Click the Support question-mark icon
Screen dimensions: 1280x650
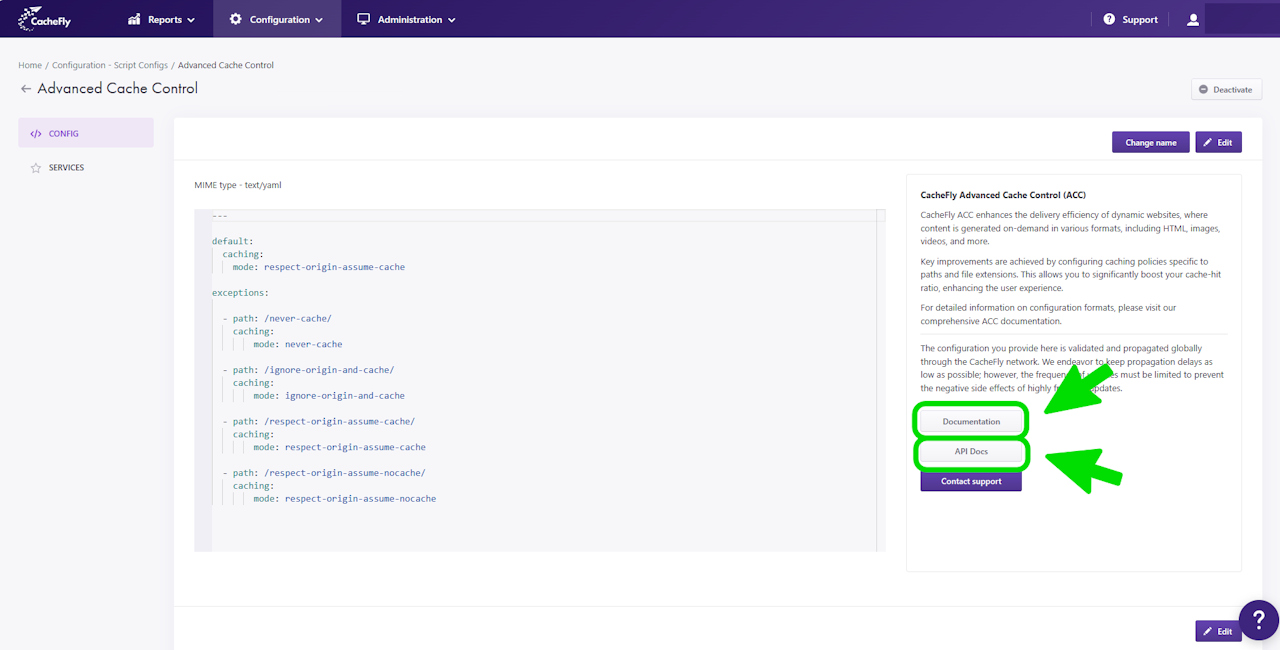click(x=1109, y=19)
